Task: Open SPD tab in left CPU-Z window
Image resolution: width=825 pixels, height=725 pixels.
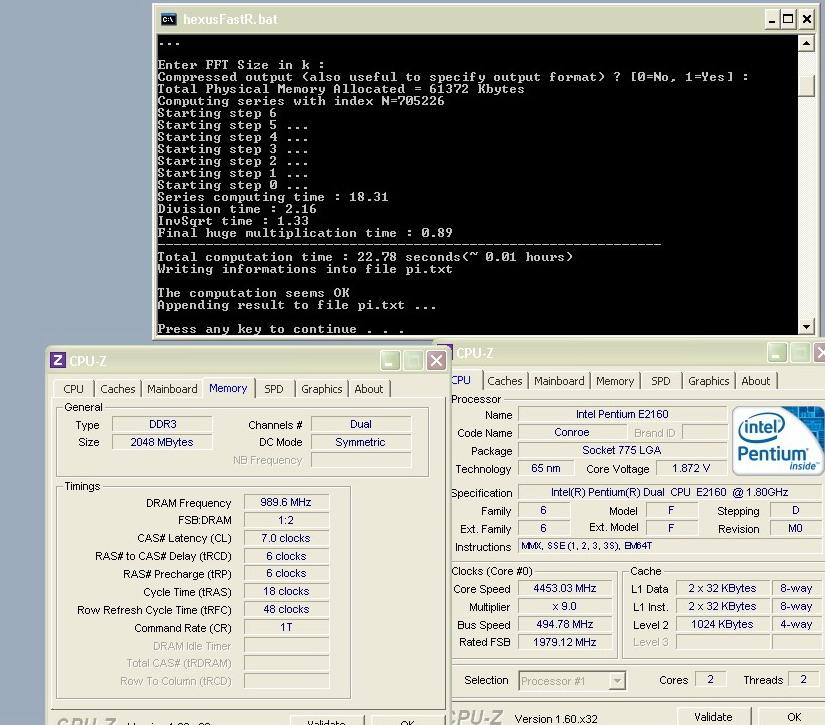Action: click(274, 389)
